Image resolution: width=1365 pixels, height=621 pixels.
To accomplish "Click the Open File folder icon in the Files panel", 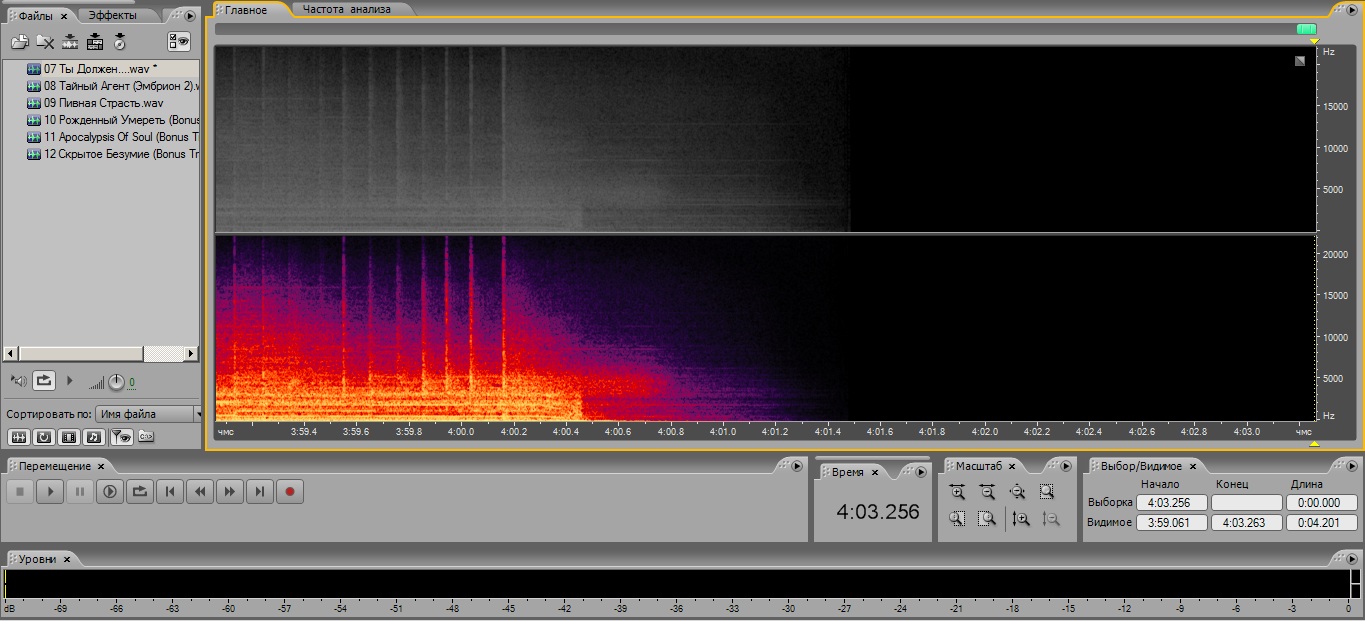I will [19, 42].
